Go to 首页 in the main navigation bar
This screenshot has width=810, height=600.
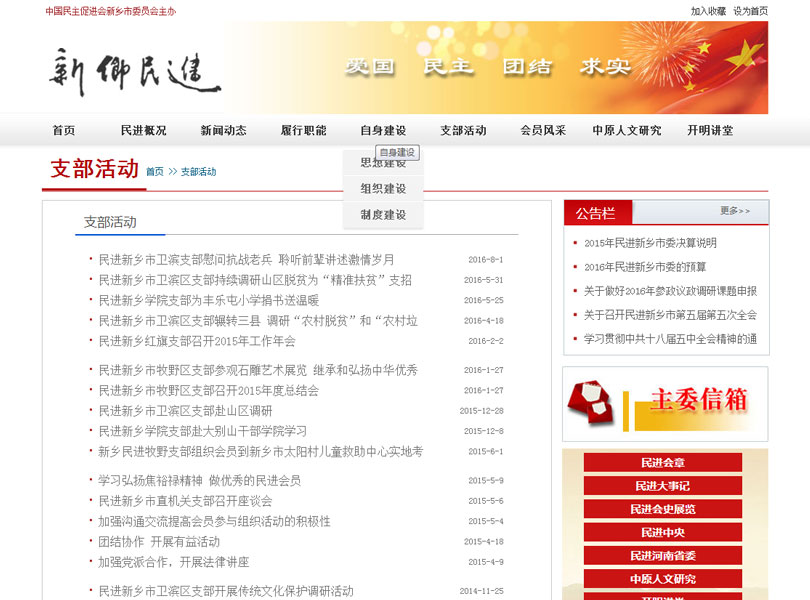(64, 130)
